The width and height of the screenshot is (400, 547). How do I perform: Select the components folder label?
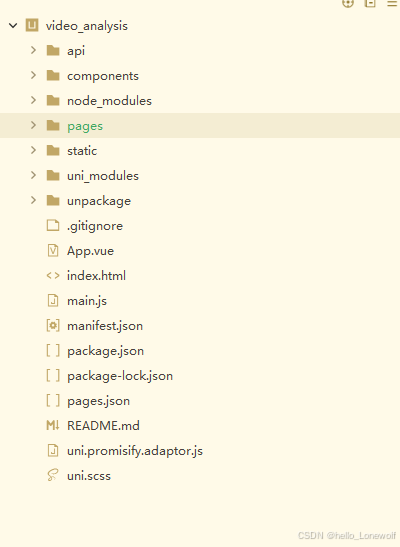pyautogui.click(x=103, y=76)
